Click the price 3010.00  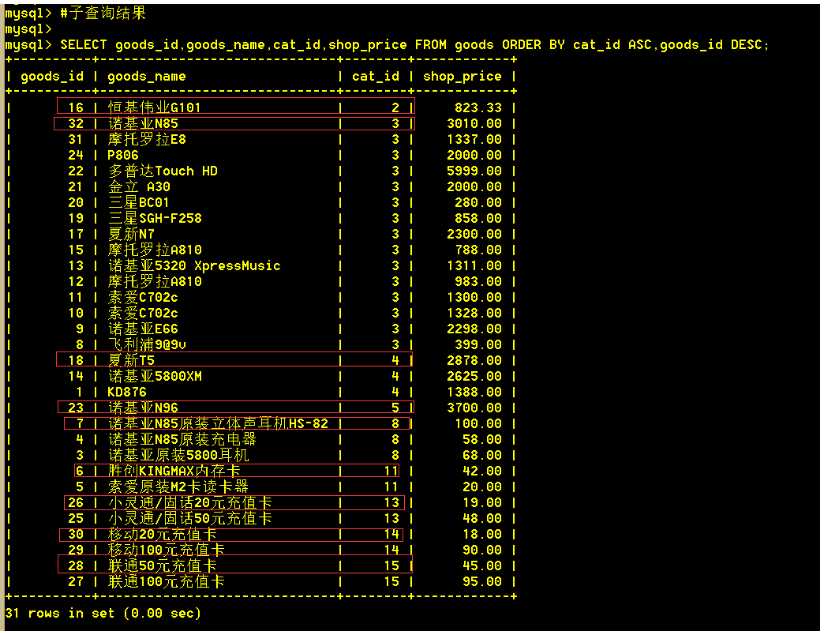point(474,123)
